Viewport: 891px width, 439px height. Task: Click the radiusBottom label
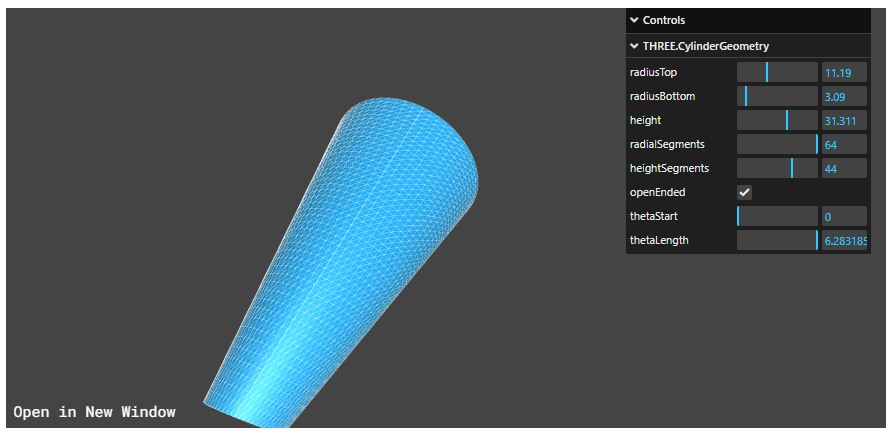[663, 97]
